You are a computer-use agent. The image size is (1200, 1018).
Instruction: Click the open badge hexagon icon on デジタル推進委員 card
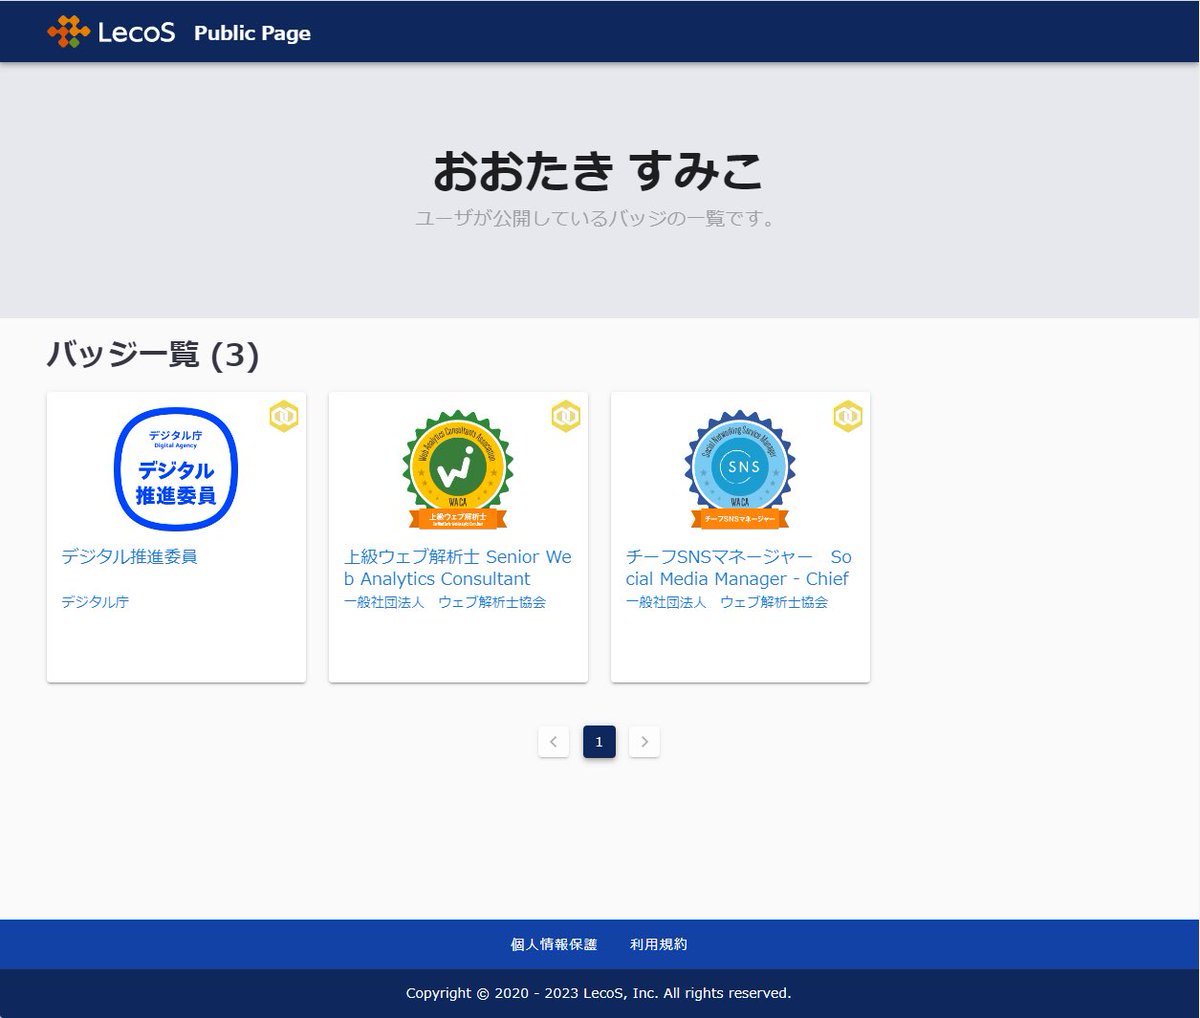284,416
